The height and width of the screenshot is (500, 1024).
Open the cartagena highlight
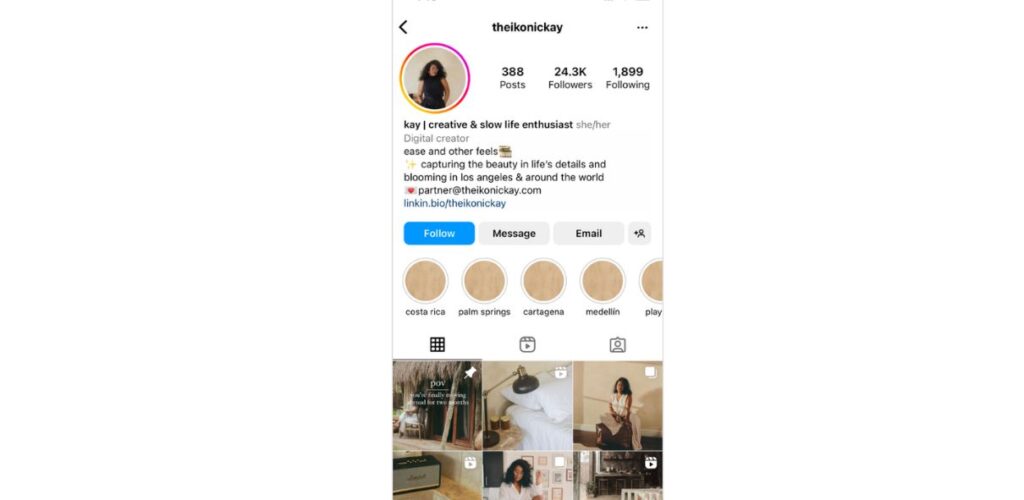(x=543, y=281)
